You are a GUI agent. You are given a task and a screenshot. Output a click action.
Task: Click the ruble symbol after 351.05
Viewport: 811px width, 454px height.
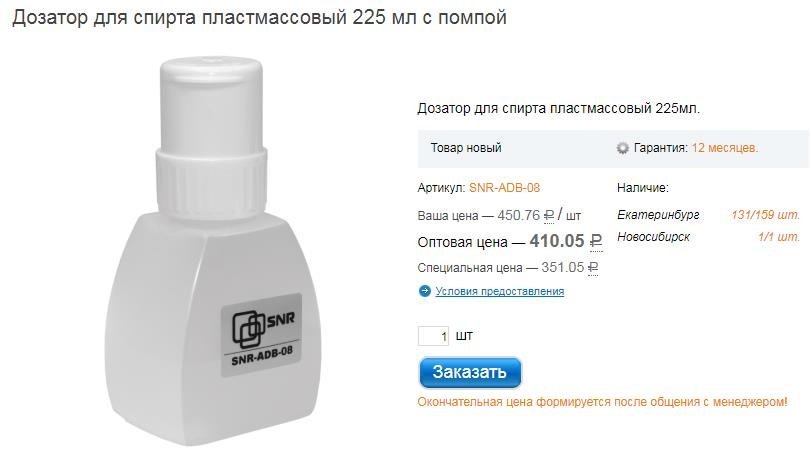[x=593, y=267]
